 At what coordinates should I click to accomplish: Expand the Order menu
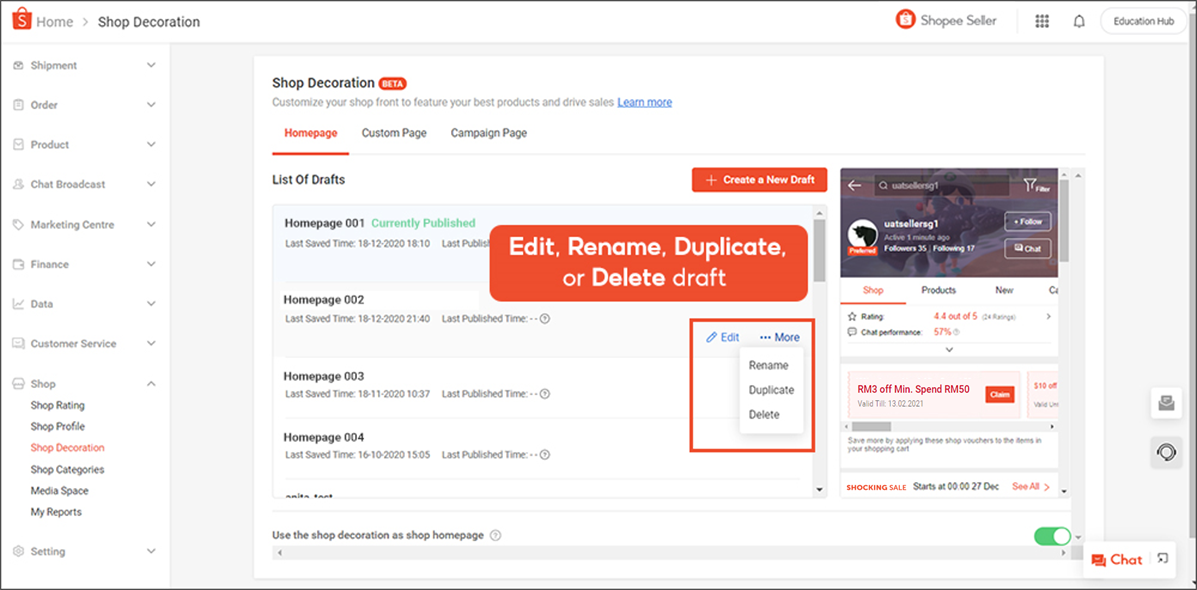pos(151,105)
